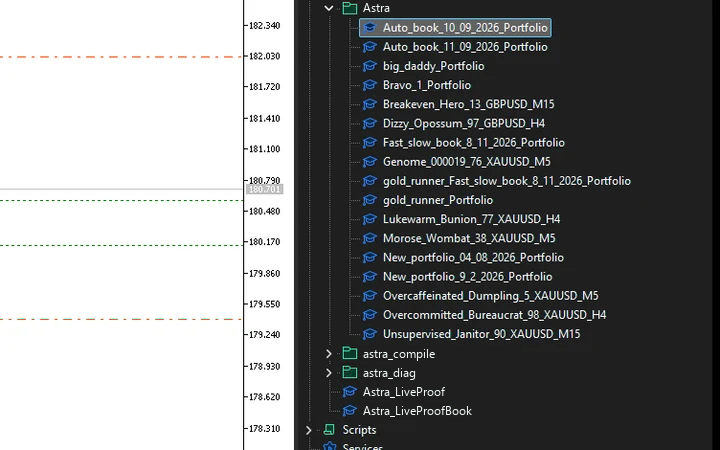The height and width of the screenshot is (450, 720).
Task: Click the gold_runner_Portfolio expert icon
Action: point(370,200)
